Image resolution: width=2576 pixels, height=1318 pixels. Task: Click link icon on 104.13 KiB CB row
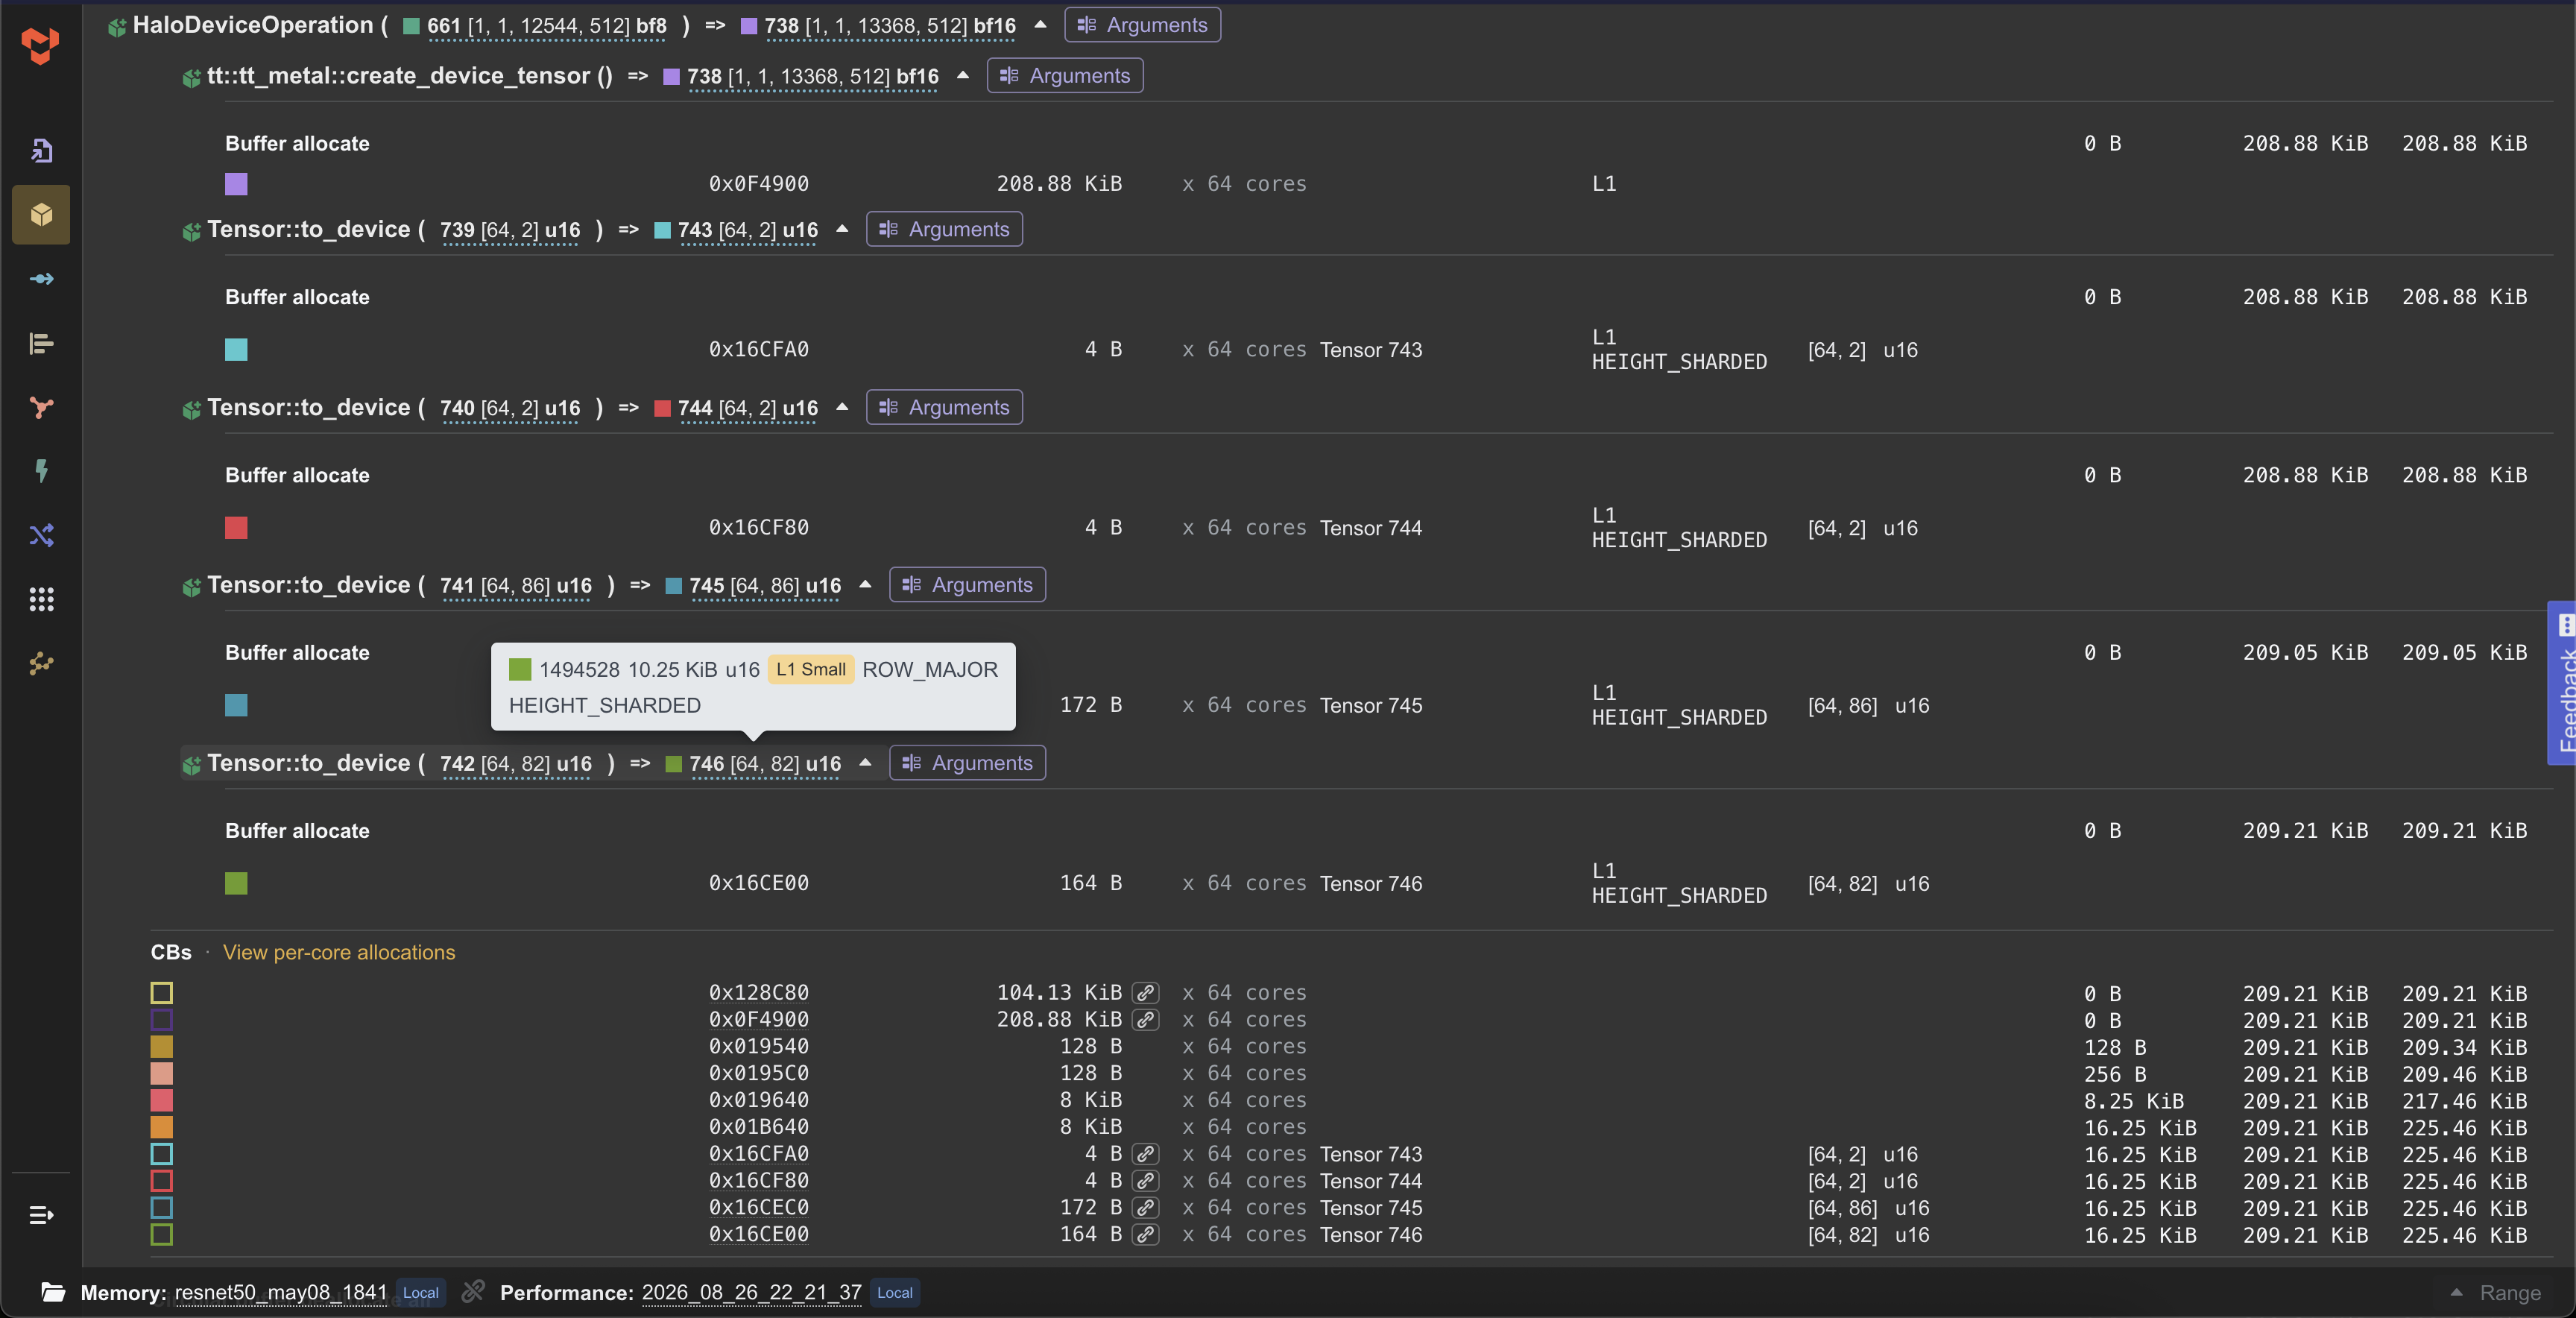pyautogui.click(x=1146, y=993)
